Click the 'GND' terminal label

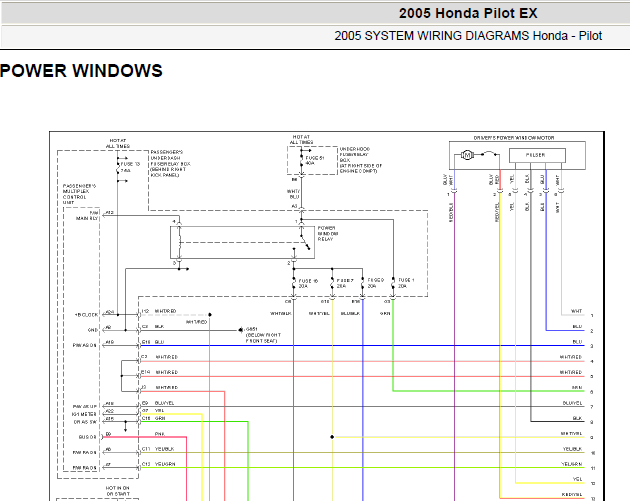click(x=93, y=330)
